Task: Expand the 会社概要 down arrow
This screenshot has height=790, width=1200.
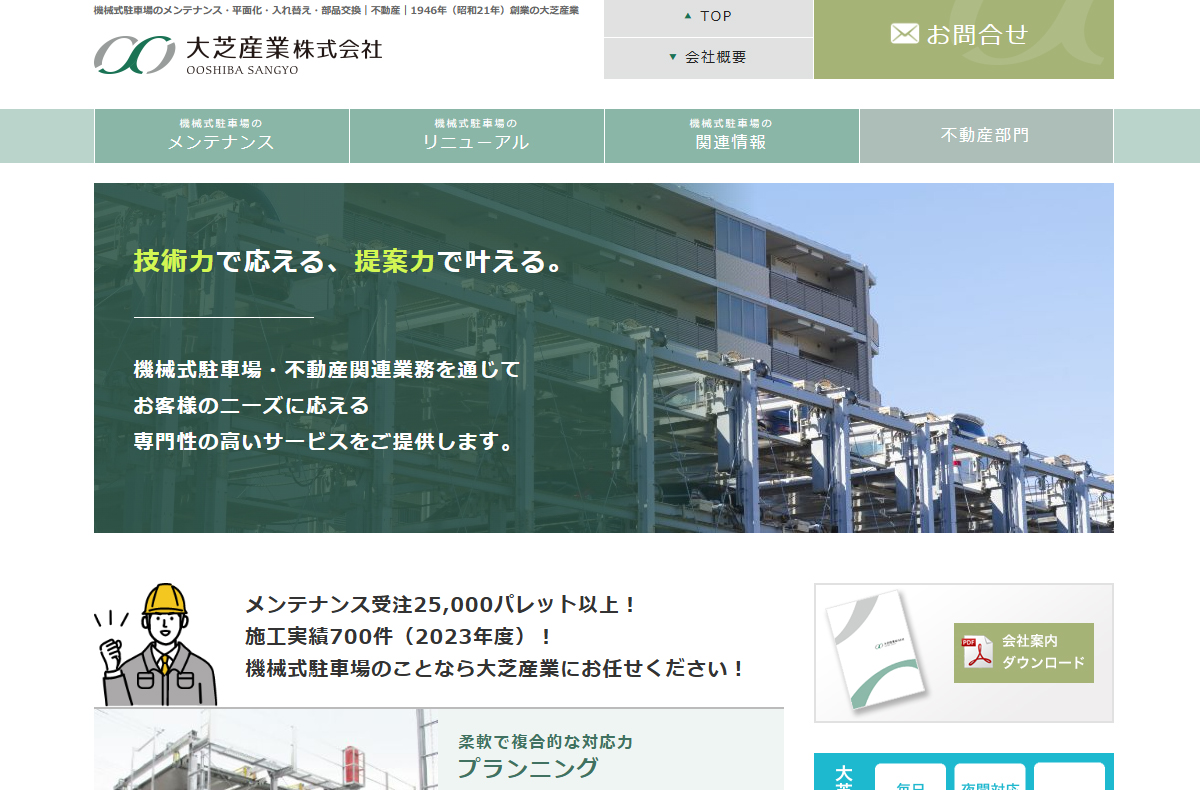Action: (x=673, y=57)
